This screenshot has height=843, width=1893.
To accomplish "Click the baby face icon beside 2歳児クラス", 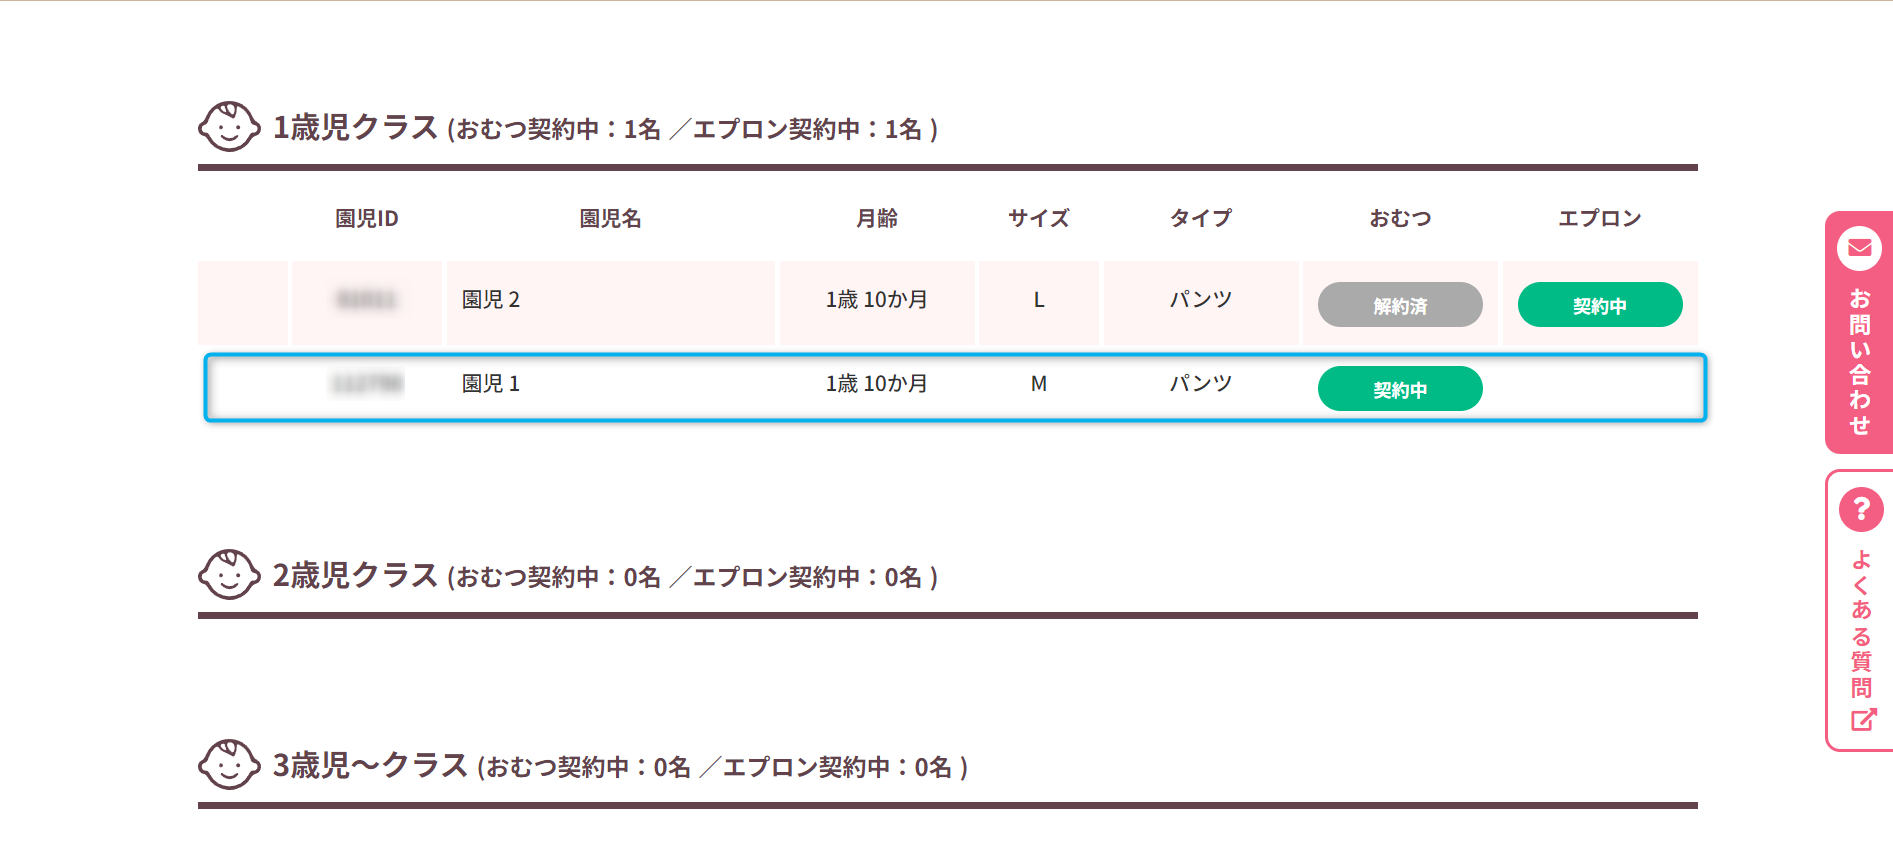I will [229, 575].
